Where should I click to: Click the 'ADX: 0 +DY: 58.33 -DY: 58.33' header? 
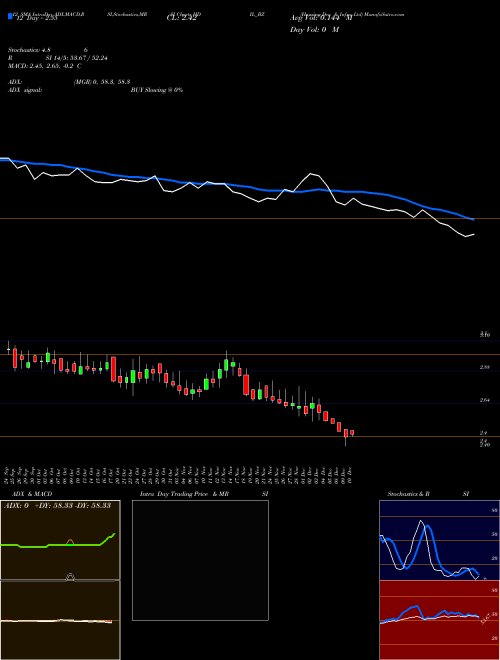click(x=57, y=506)
